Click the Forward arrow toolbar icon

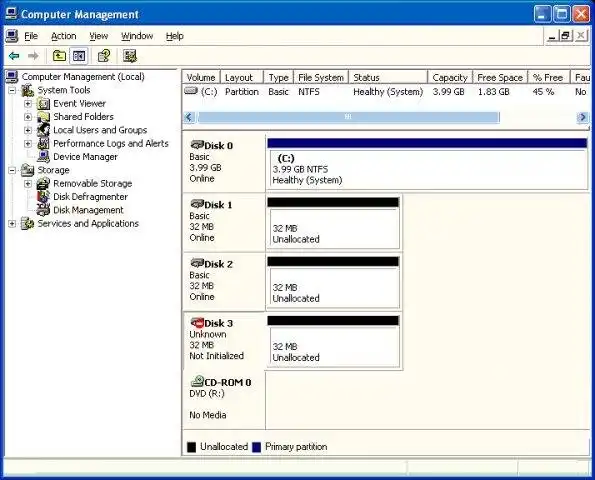point(33,56)
